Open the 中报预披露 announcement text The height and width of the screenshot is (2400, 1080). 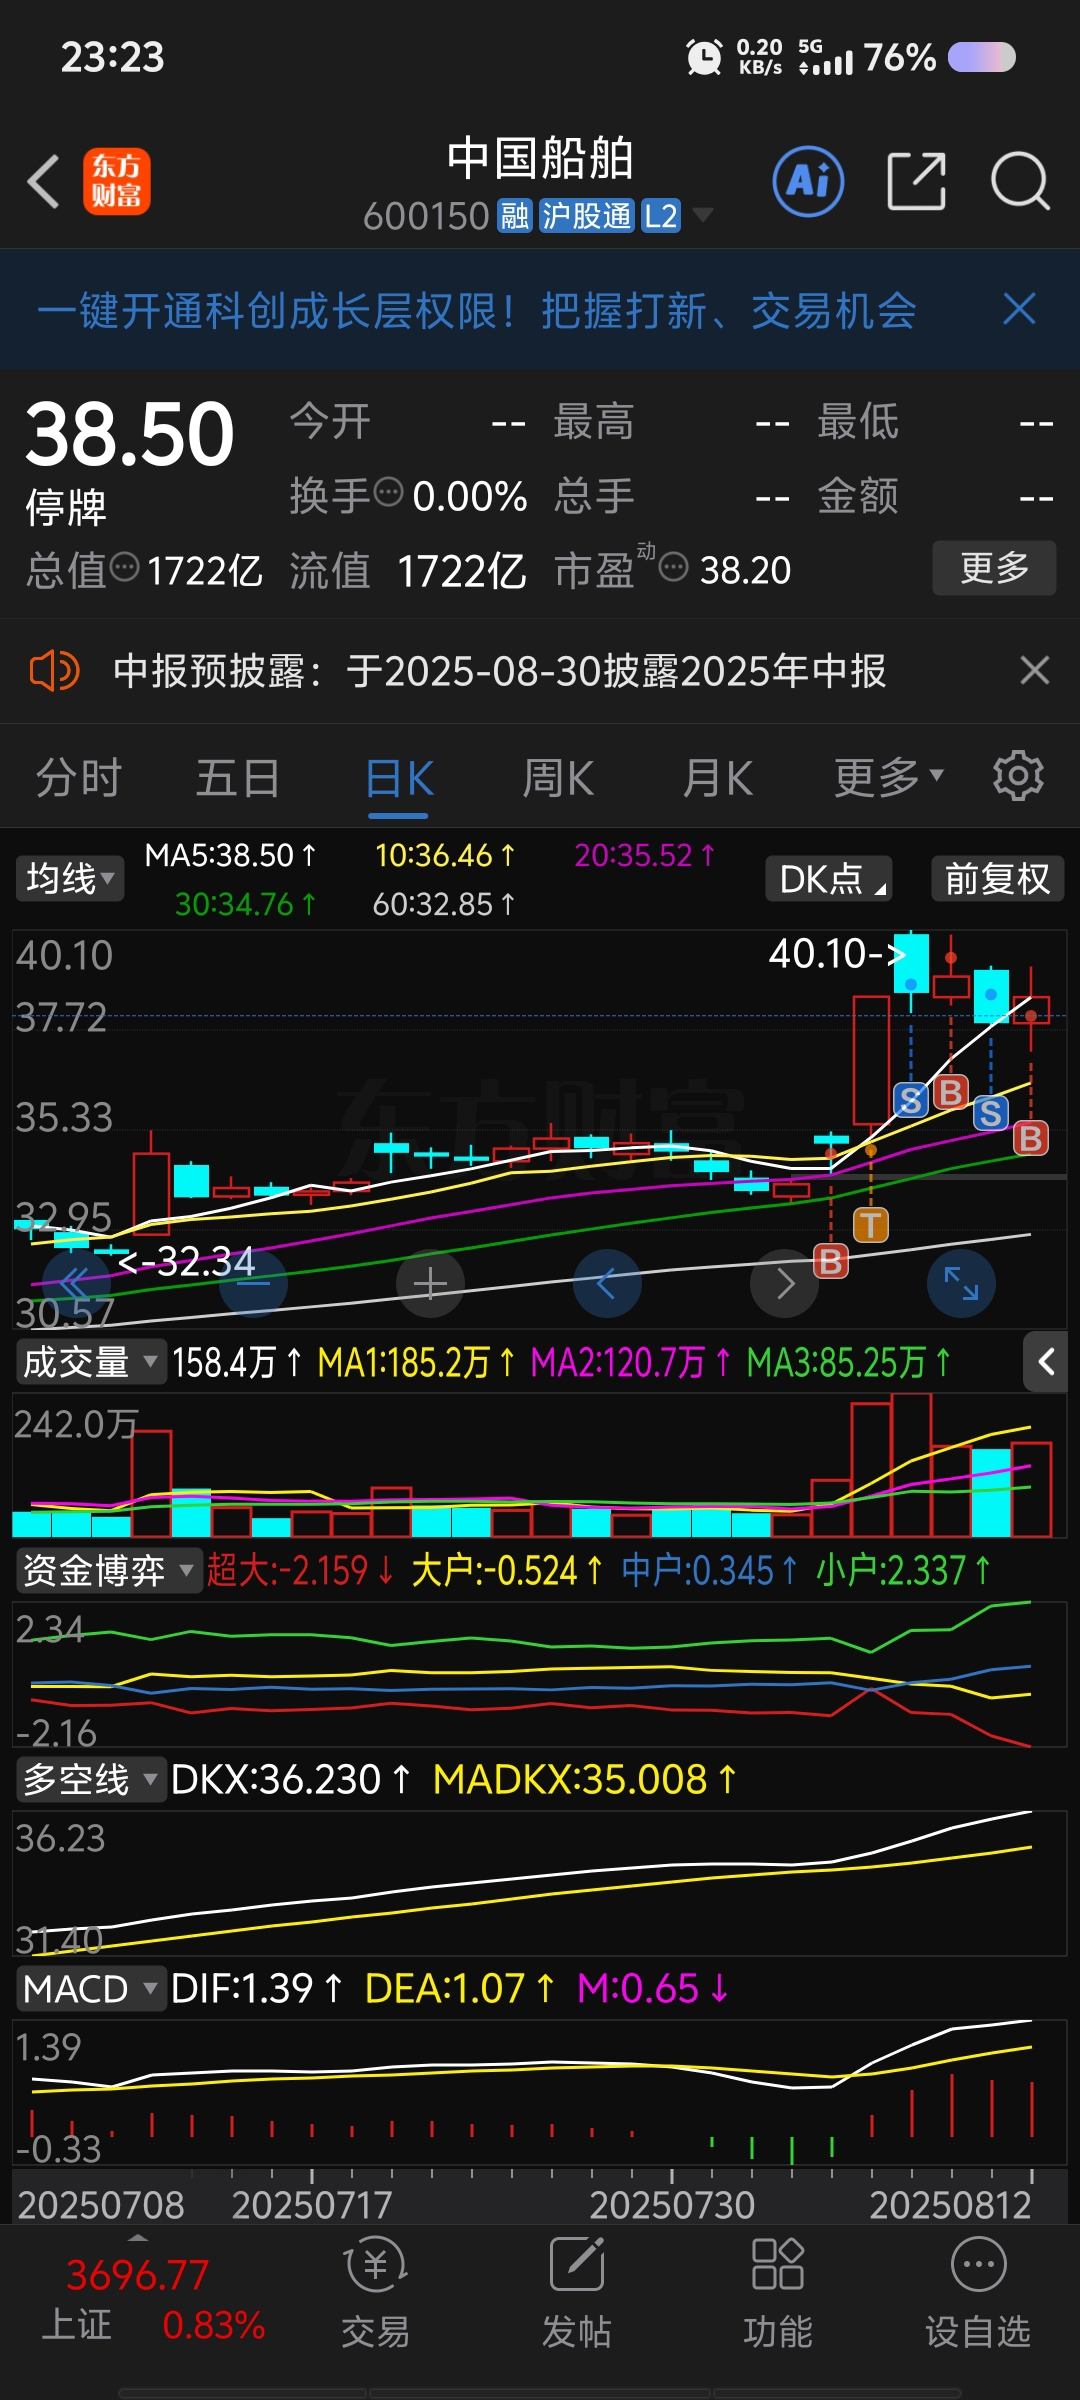click(500, 671)
